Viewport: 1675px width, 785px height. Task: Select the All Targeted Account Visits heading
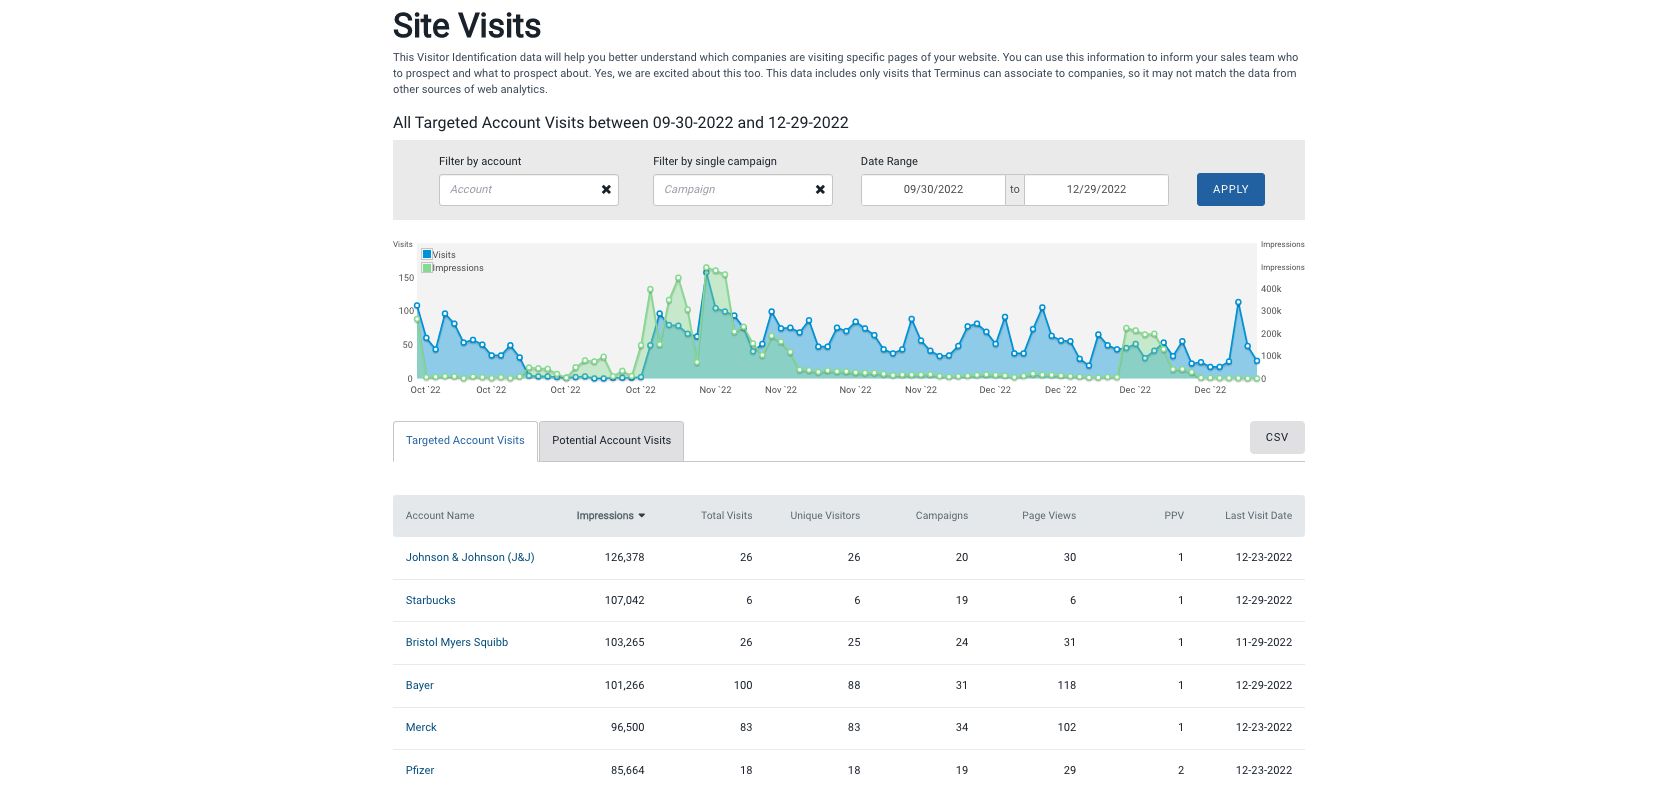[621, 123]
